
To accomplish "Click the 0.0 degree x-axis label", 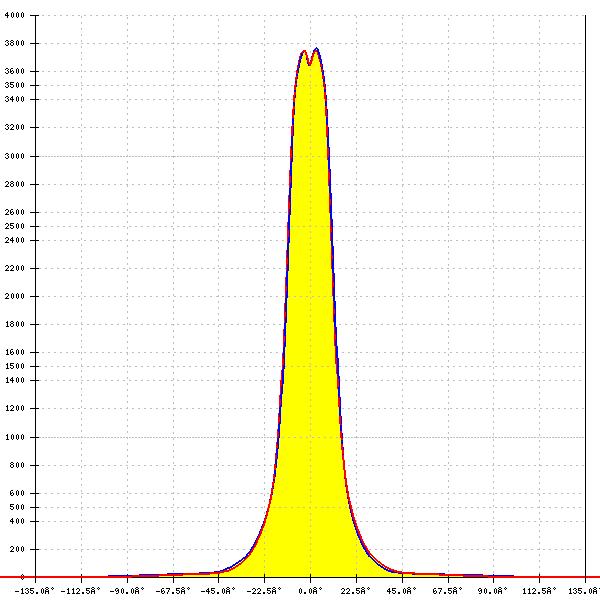I will point(310,591).
